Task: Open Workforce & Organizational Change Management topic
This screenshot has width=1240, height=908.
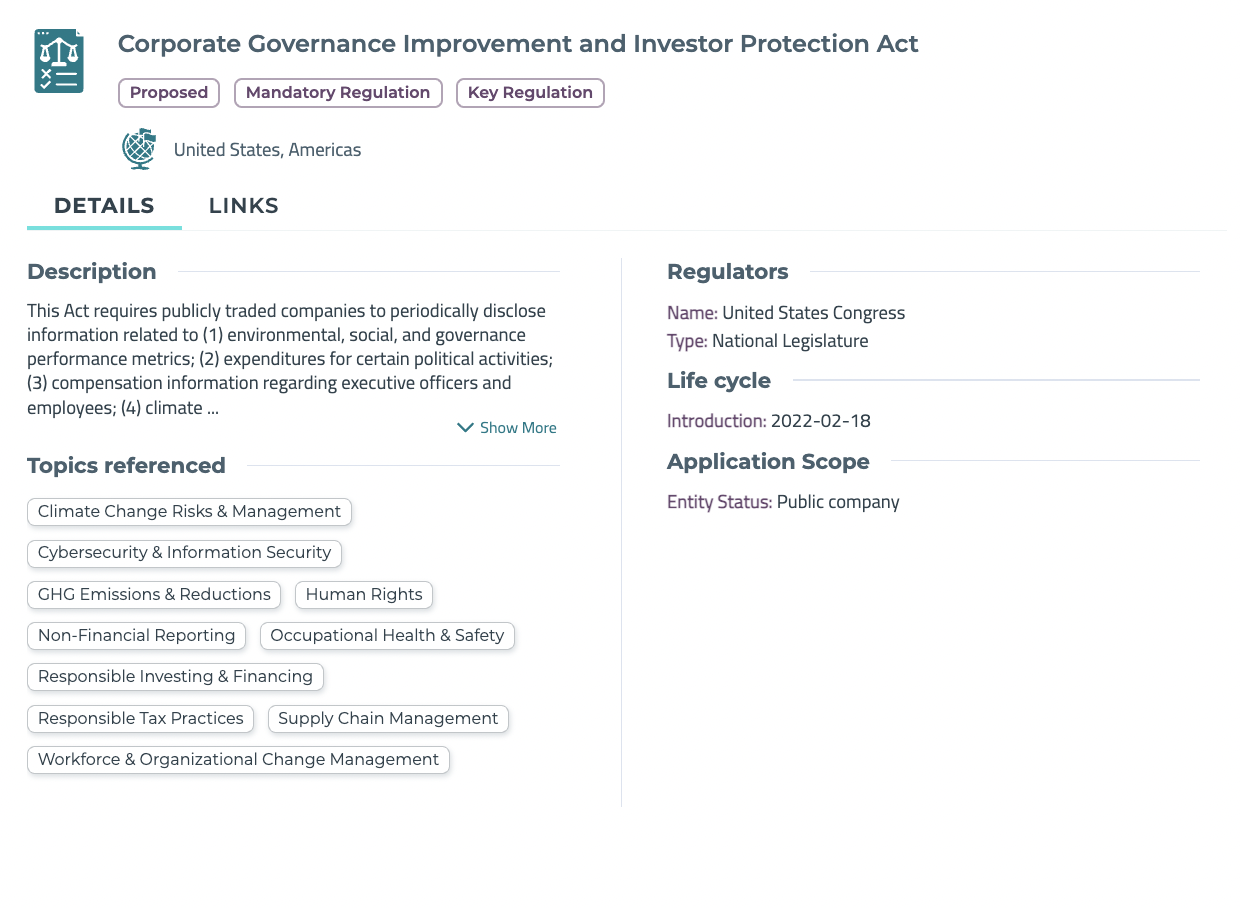Action: point(238,760)
